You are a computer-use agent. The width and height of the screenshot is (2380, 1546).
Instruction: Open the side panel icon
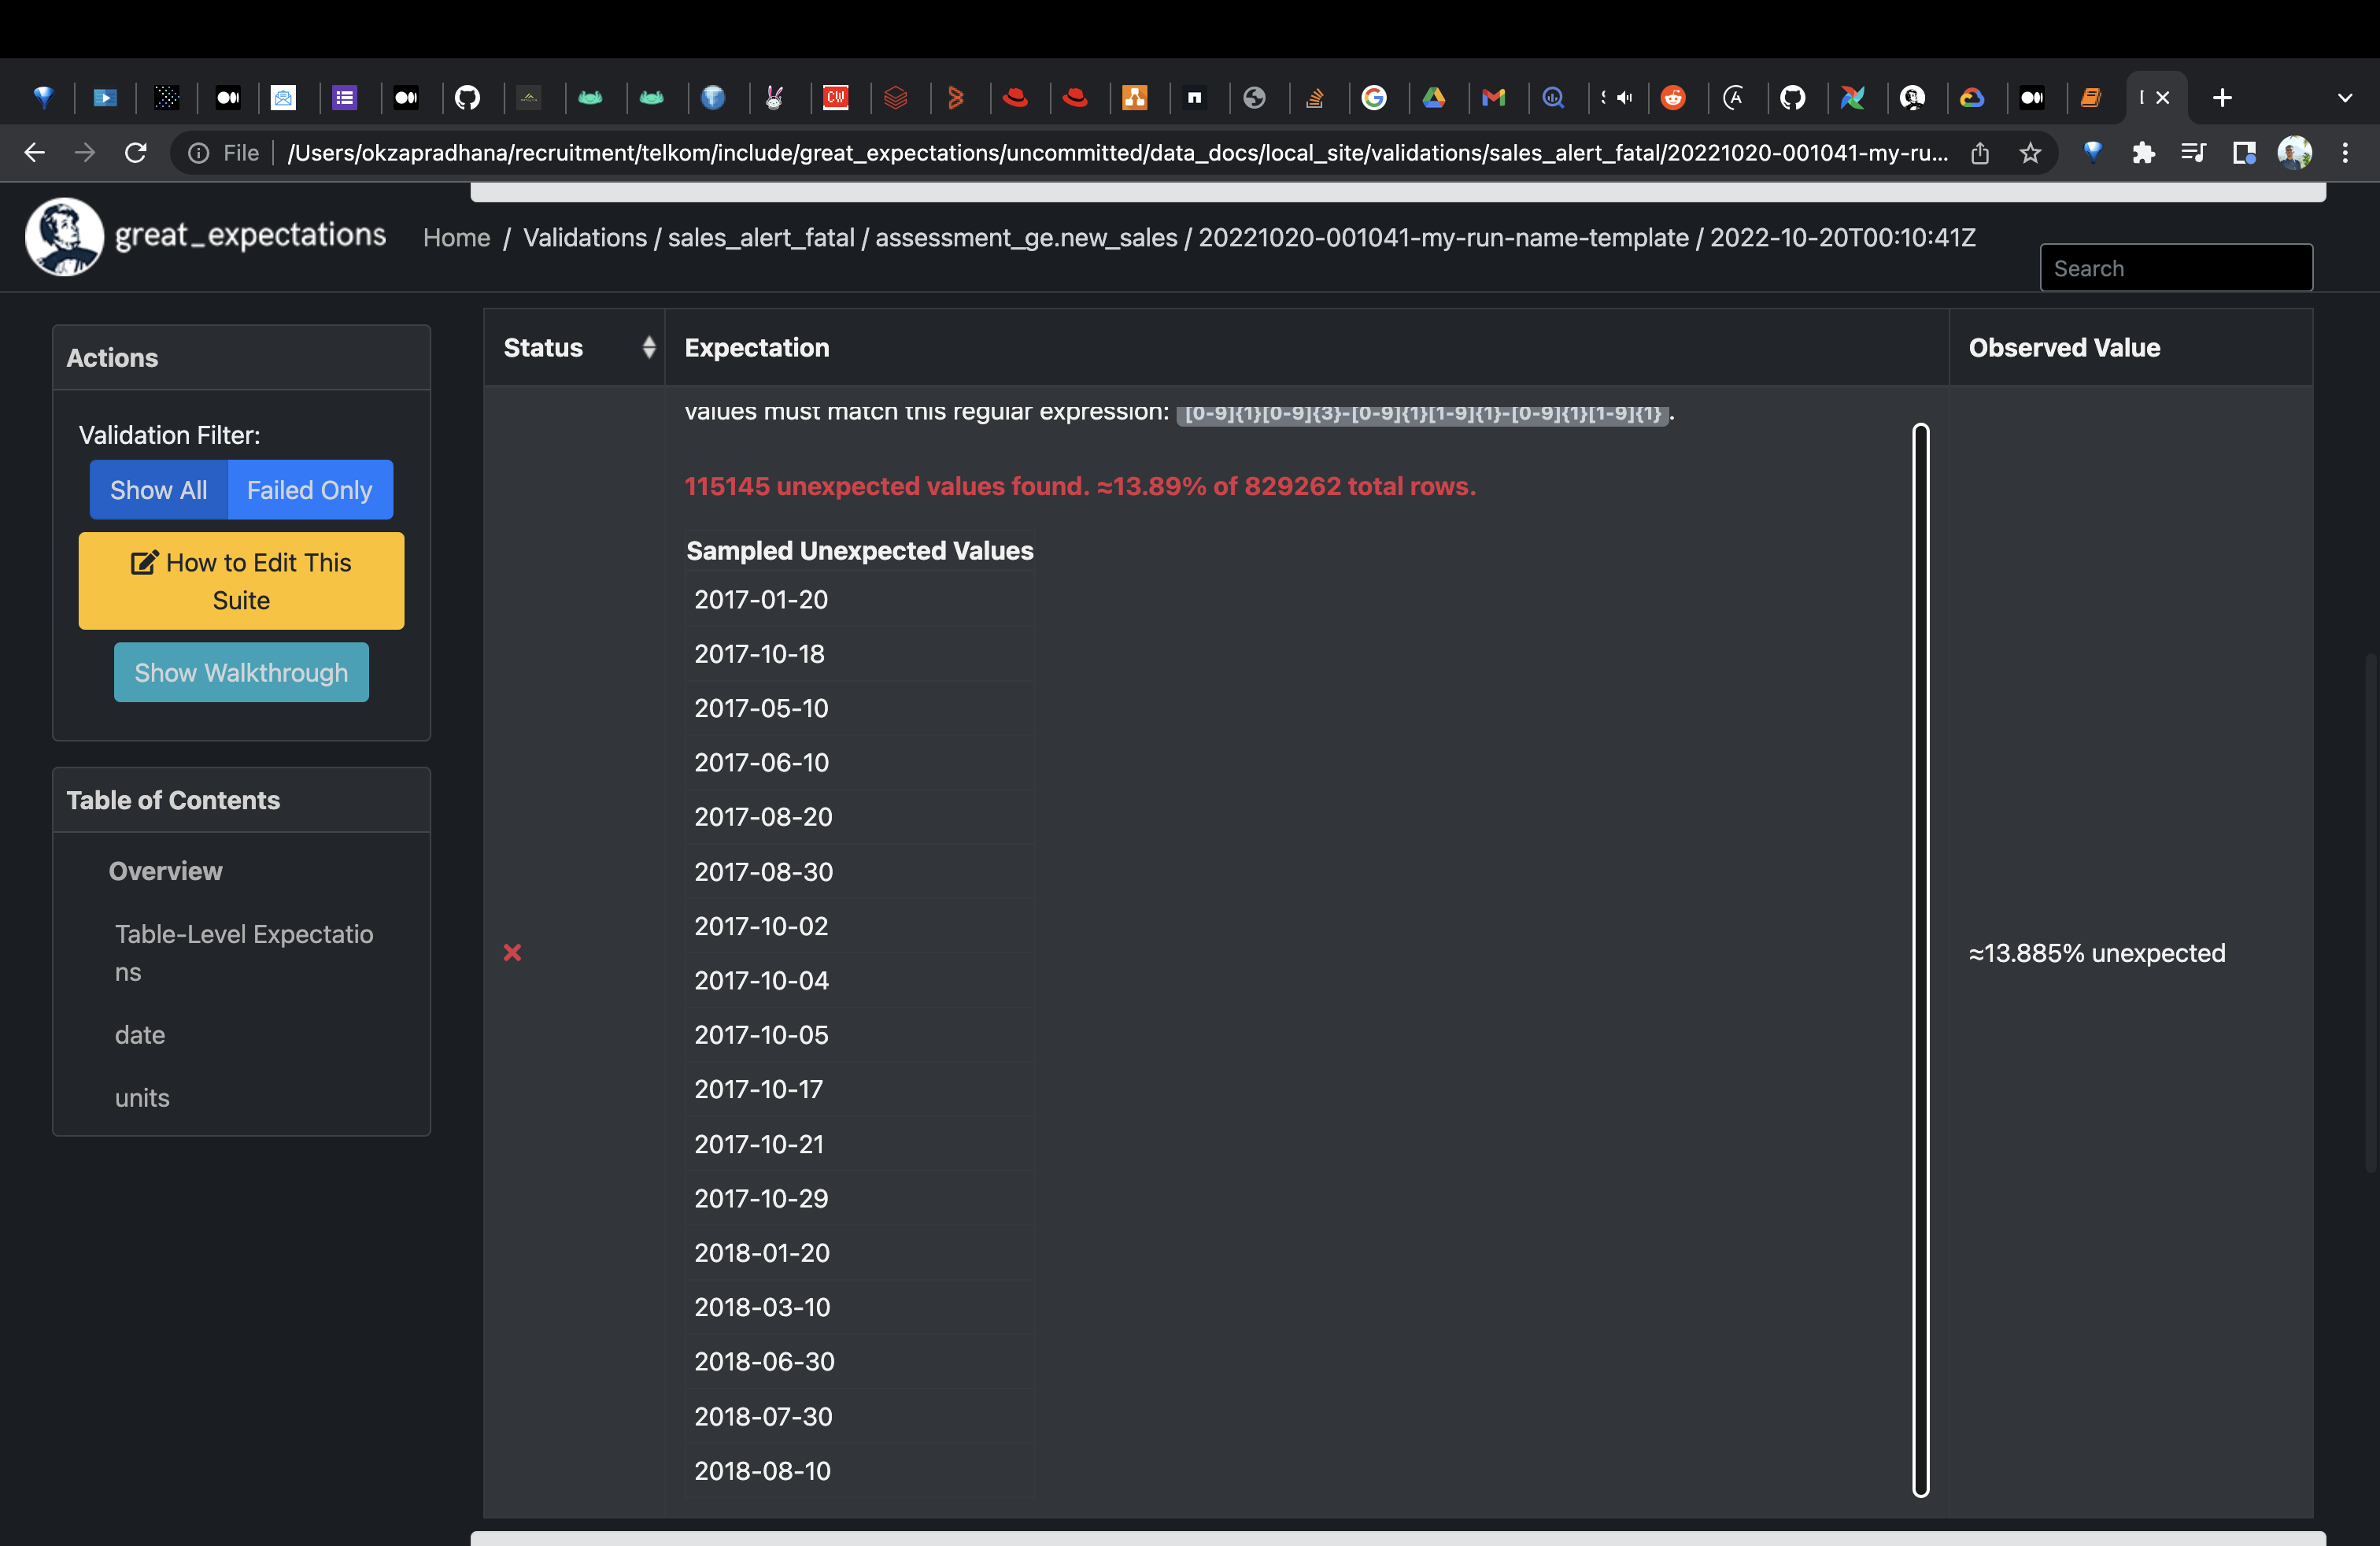(x=2244, y=153)
